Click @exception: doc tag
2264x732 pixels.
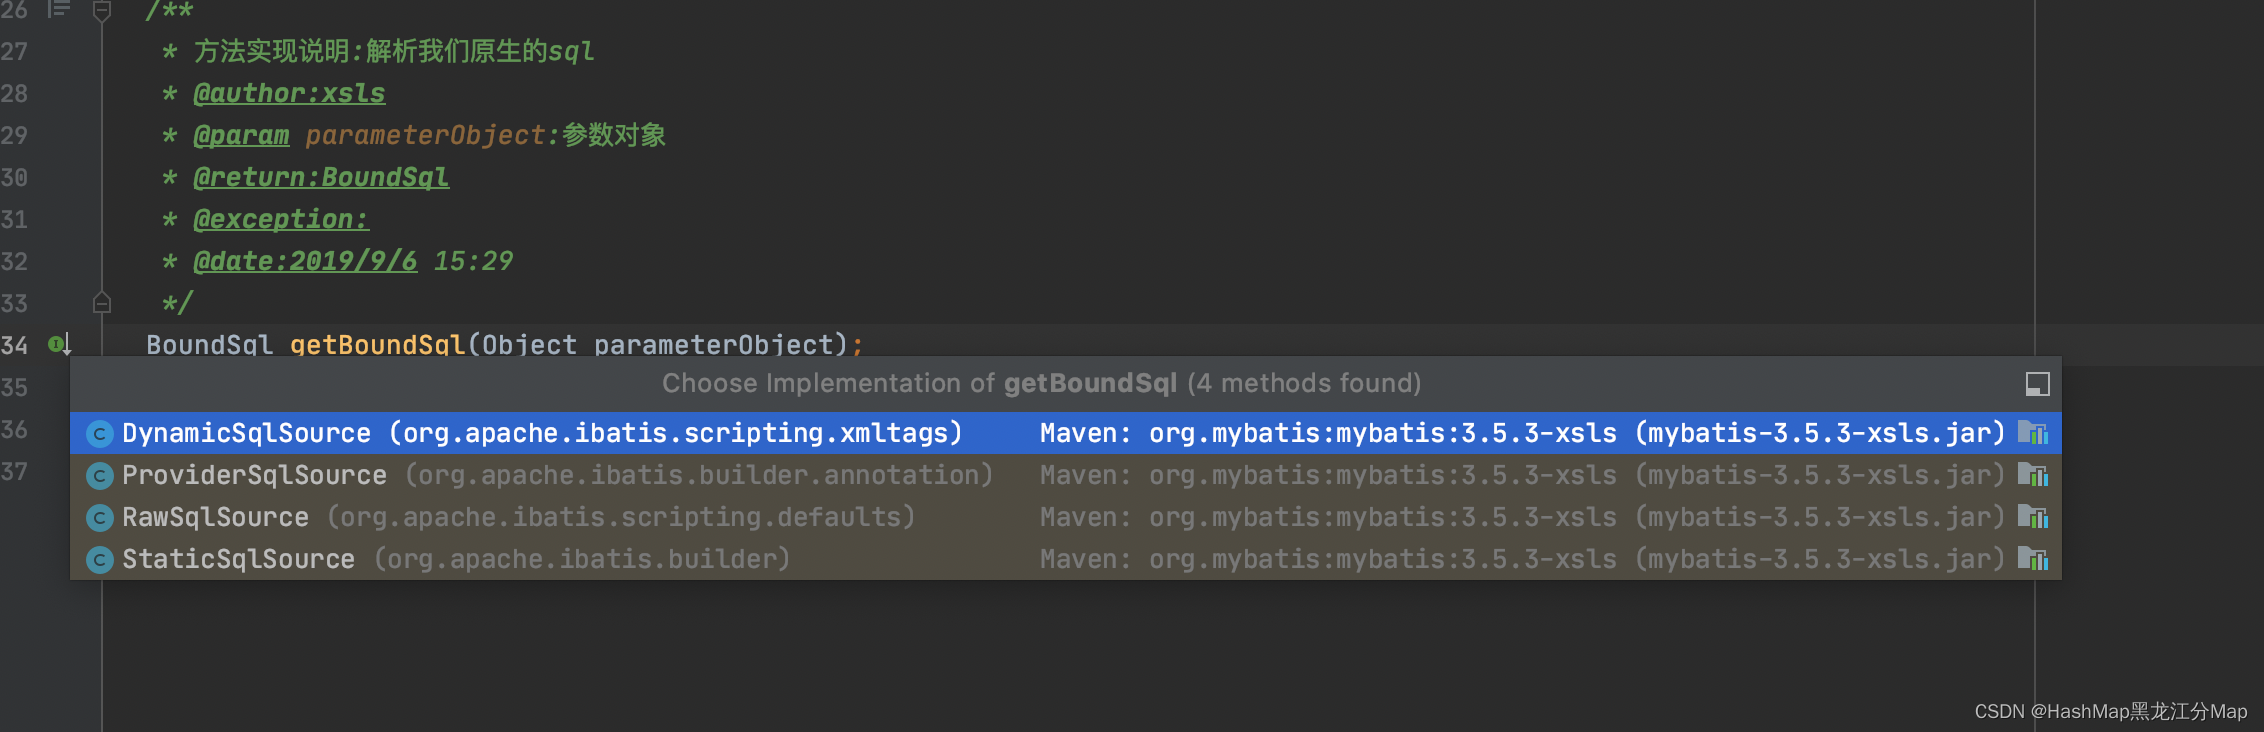pyautogui.click(x=281, y=219)
